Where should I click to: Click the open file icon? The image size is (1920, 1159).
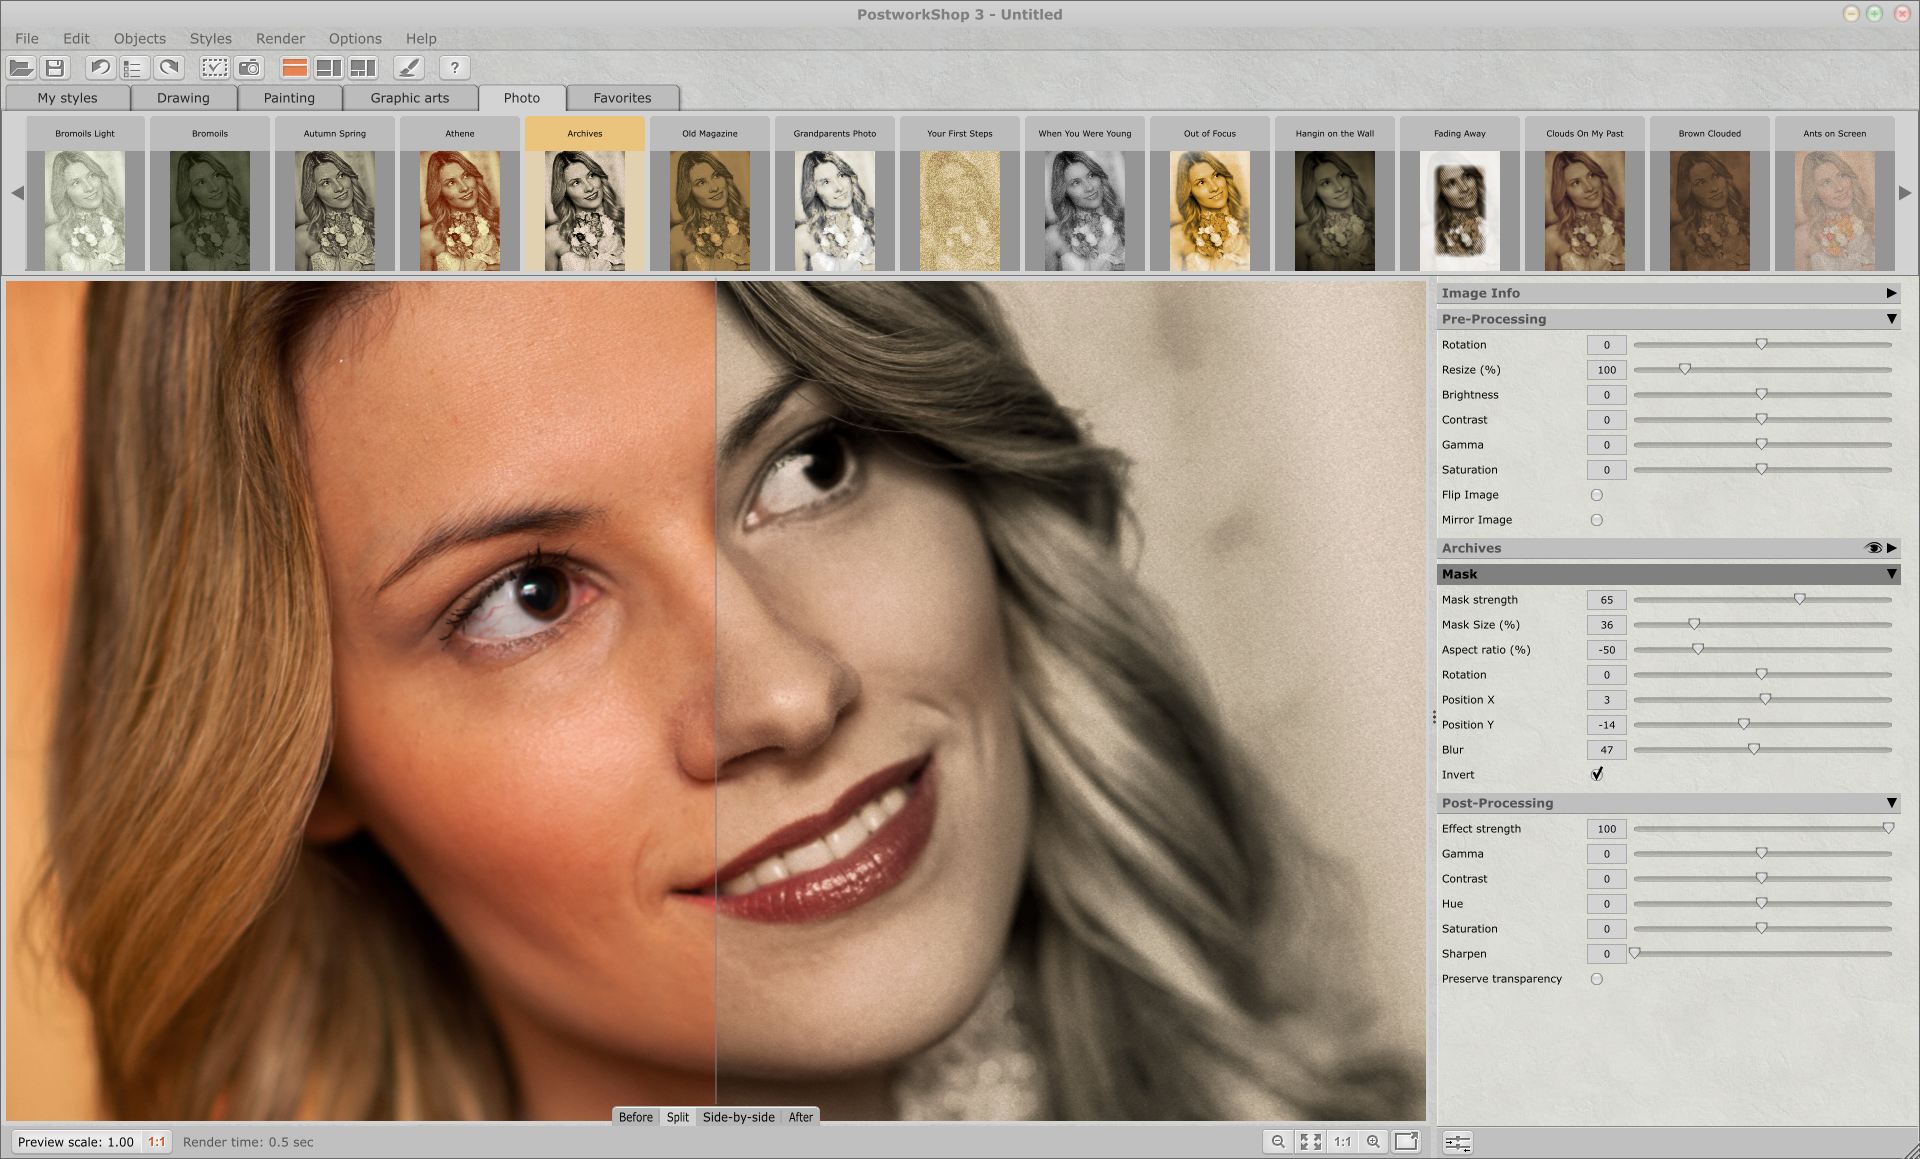click(23, 67)
